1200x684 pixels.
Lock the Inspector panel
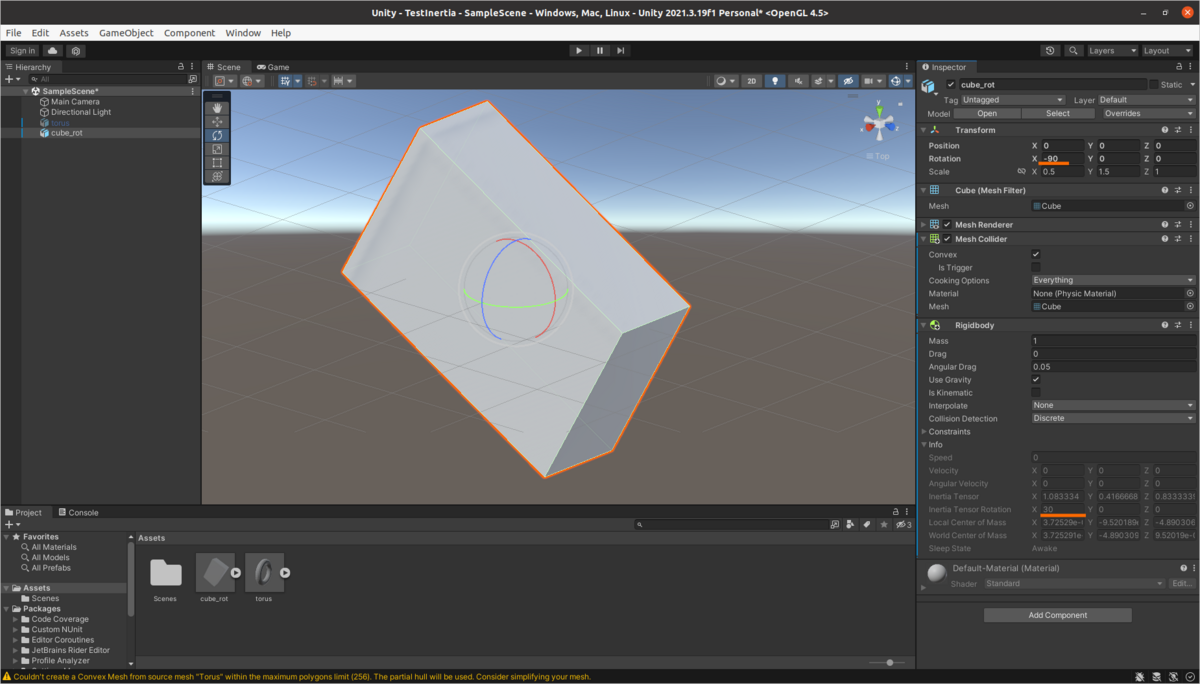pyautogui.click(x=1179, y=67)
